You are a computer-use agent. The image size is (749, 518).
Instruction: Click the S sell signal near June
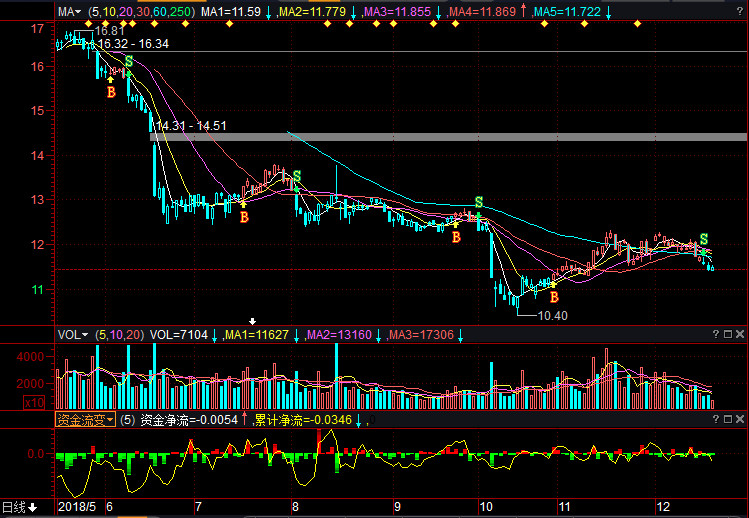point(129,62)
